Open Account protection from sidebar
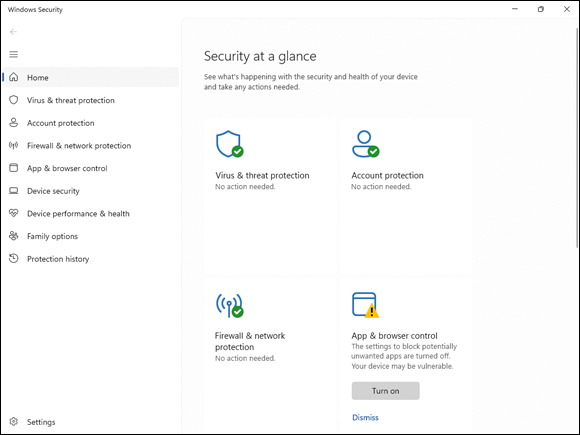 [x=91, y=123]
